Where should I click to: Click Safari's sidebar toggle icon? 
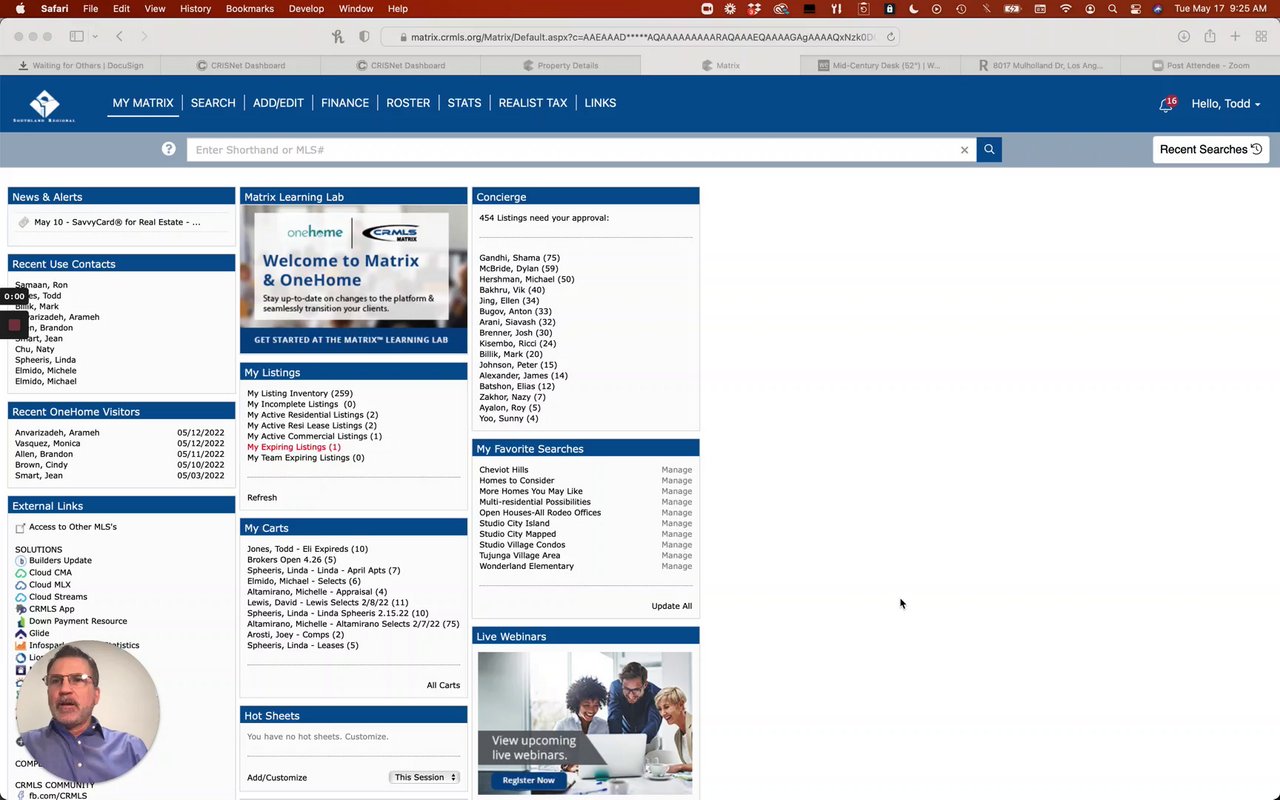[77, 36]
